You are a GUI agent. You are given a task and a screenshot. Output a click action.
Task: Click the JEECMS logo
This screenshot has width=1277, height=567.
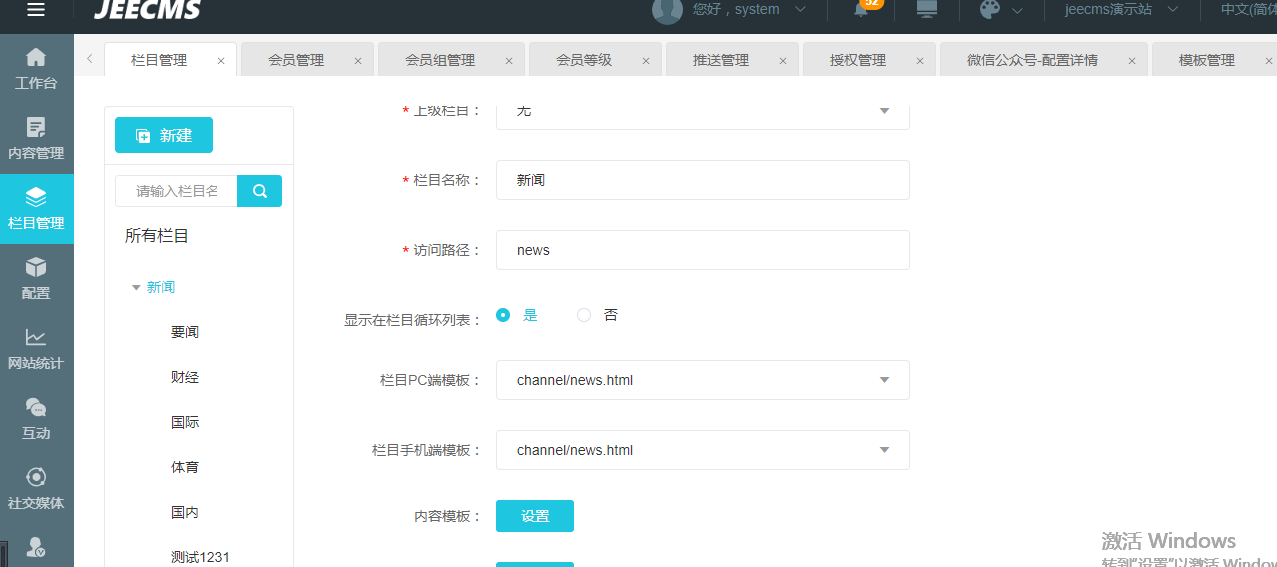(x=147, y=10)
